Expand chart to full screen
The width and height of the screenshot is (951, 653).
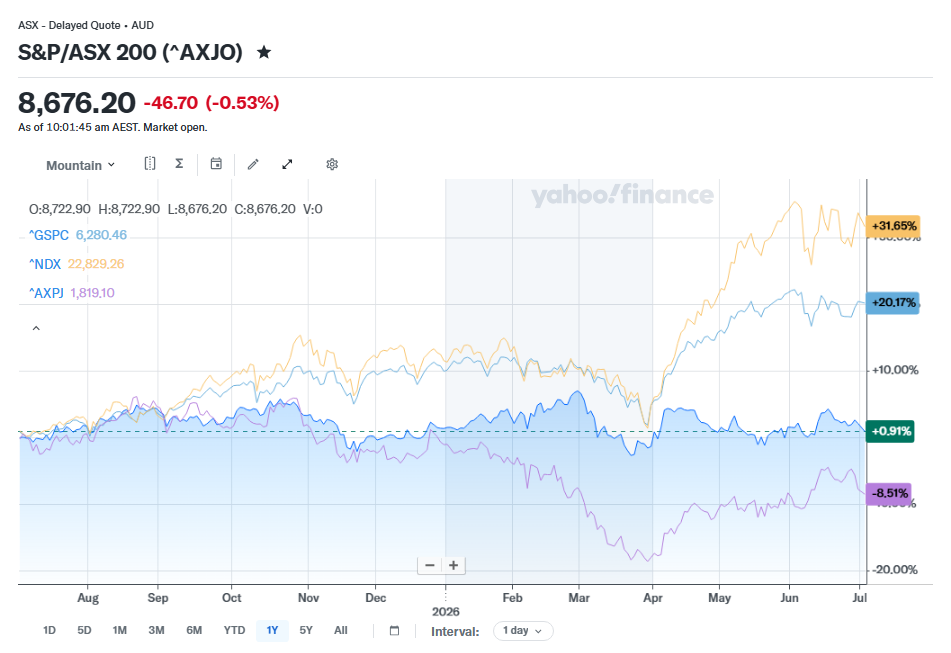(x=287, y=164)
